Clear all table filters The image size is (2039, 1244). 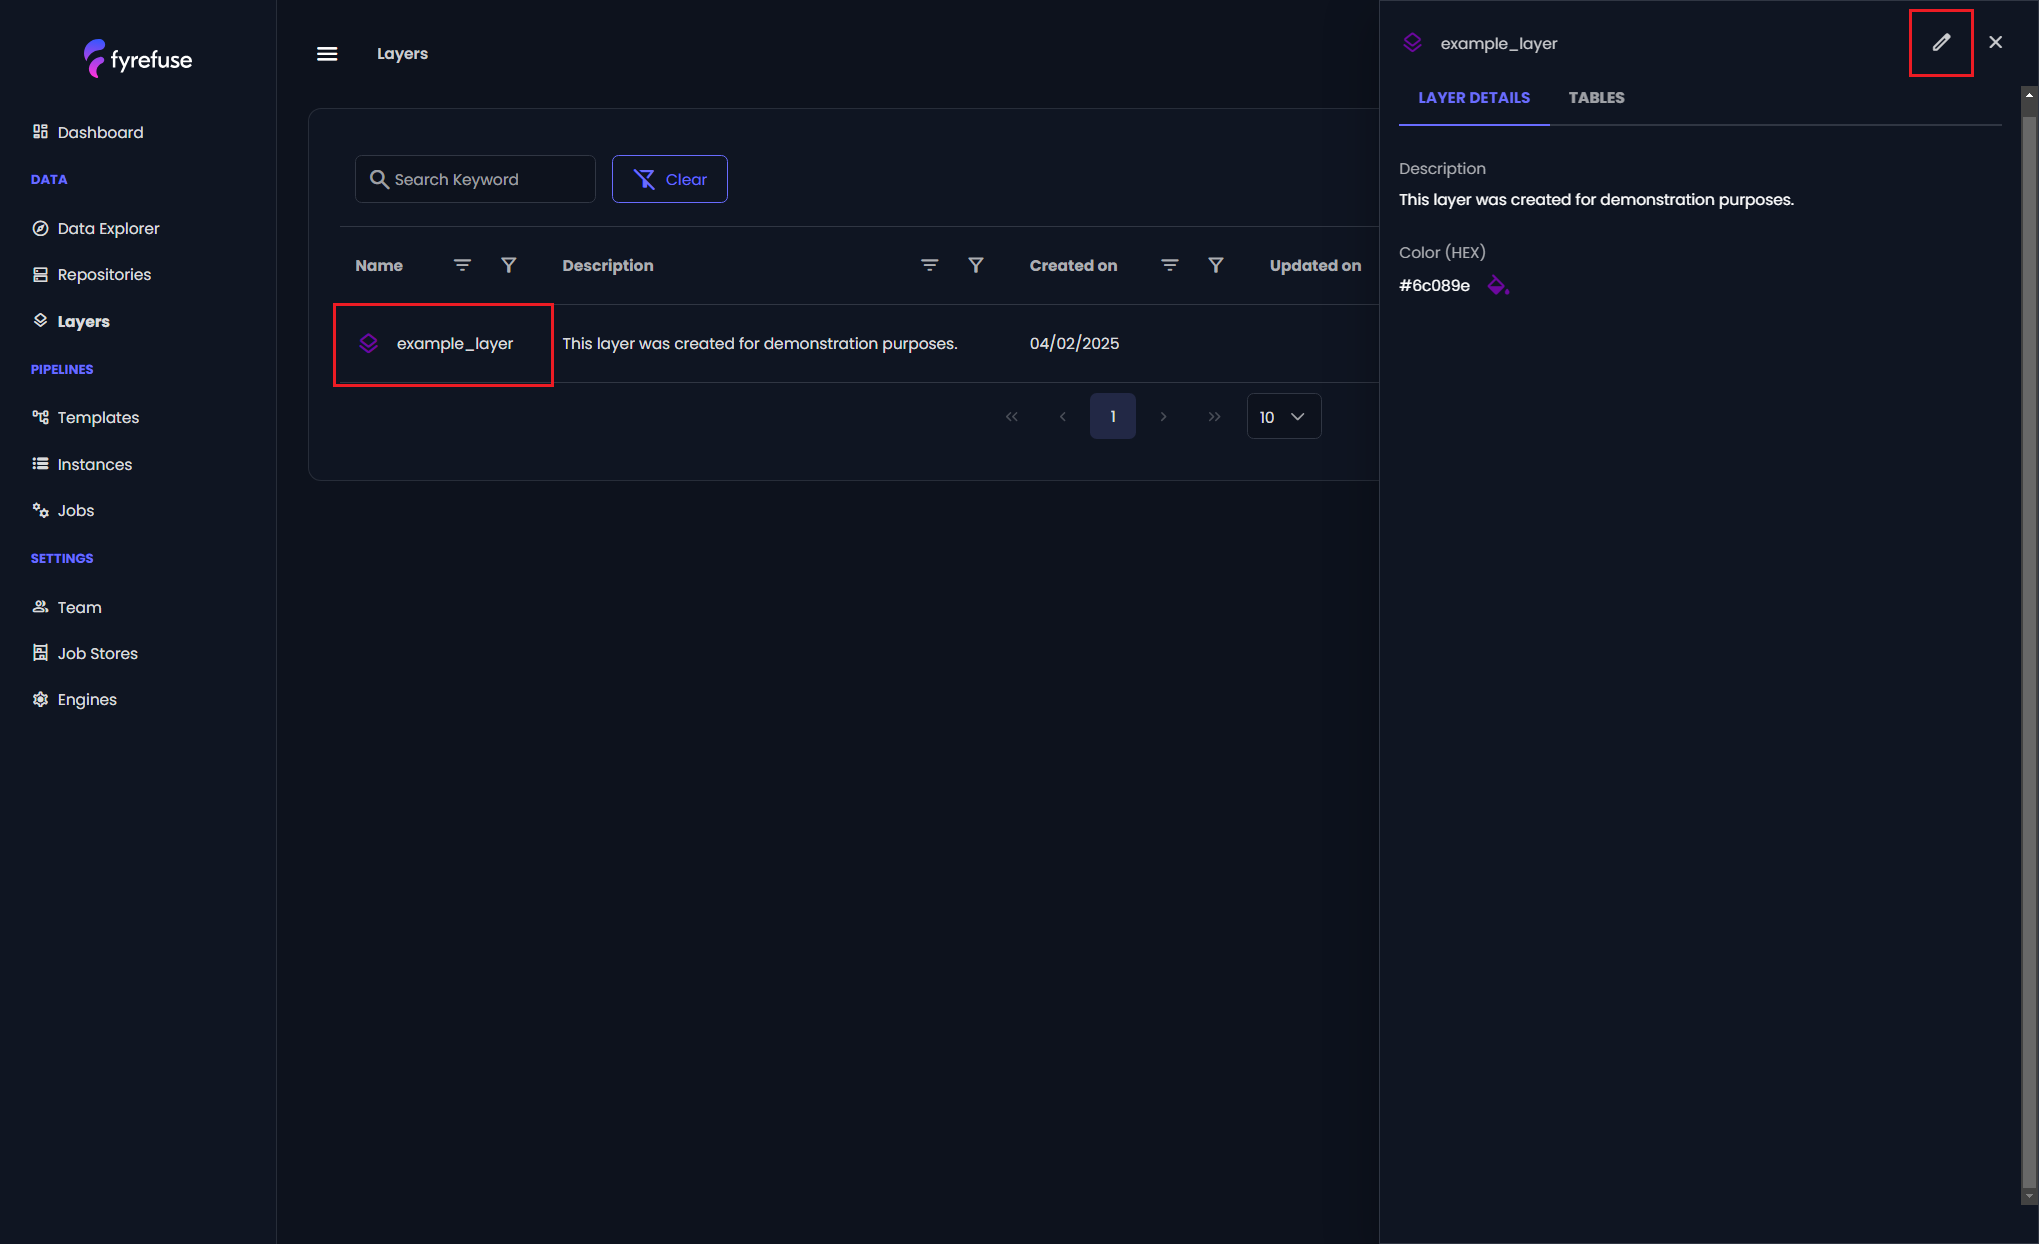pos(669,179)
